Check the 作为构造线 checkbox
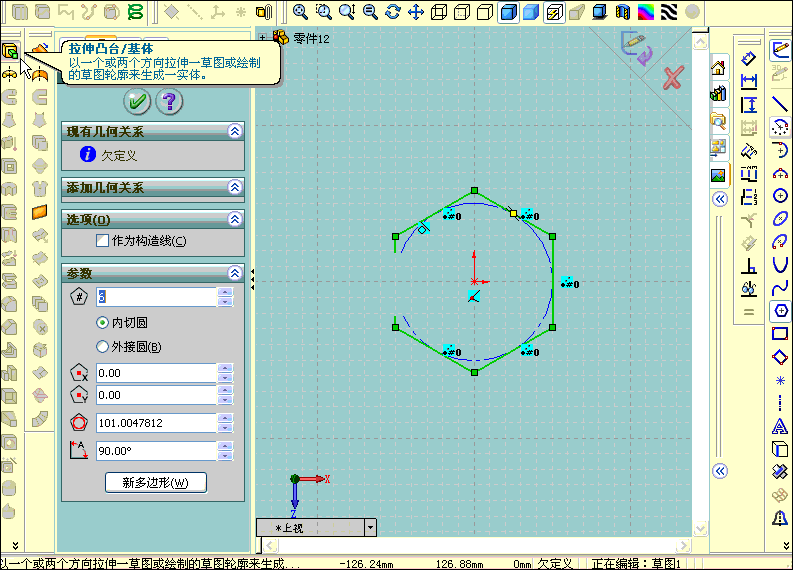 pos(103,240)
